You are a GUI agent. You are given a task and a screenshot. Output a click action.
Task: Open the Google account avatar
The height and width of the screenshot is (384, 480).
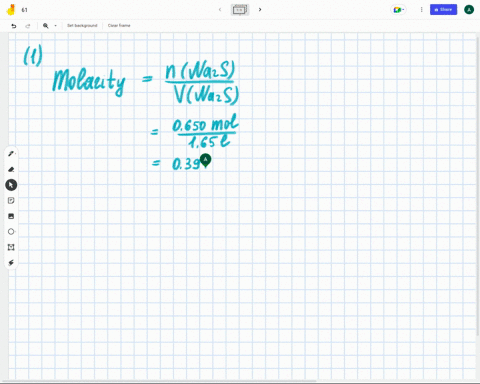(469, 10)
